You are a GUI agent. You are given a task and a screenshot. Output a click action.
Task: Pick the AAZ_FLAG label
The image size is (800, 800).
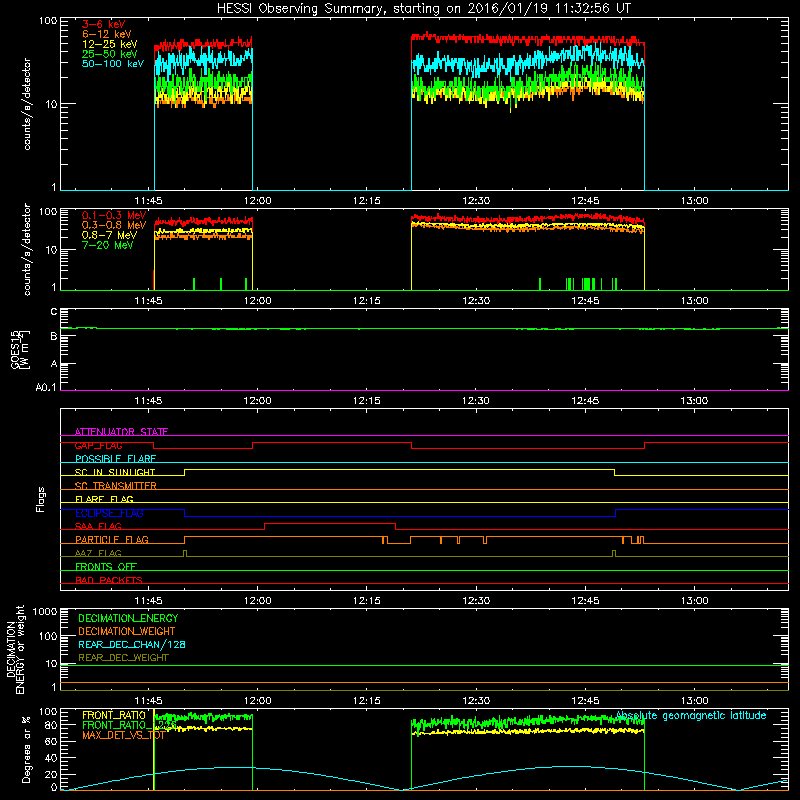point(98,553)
